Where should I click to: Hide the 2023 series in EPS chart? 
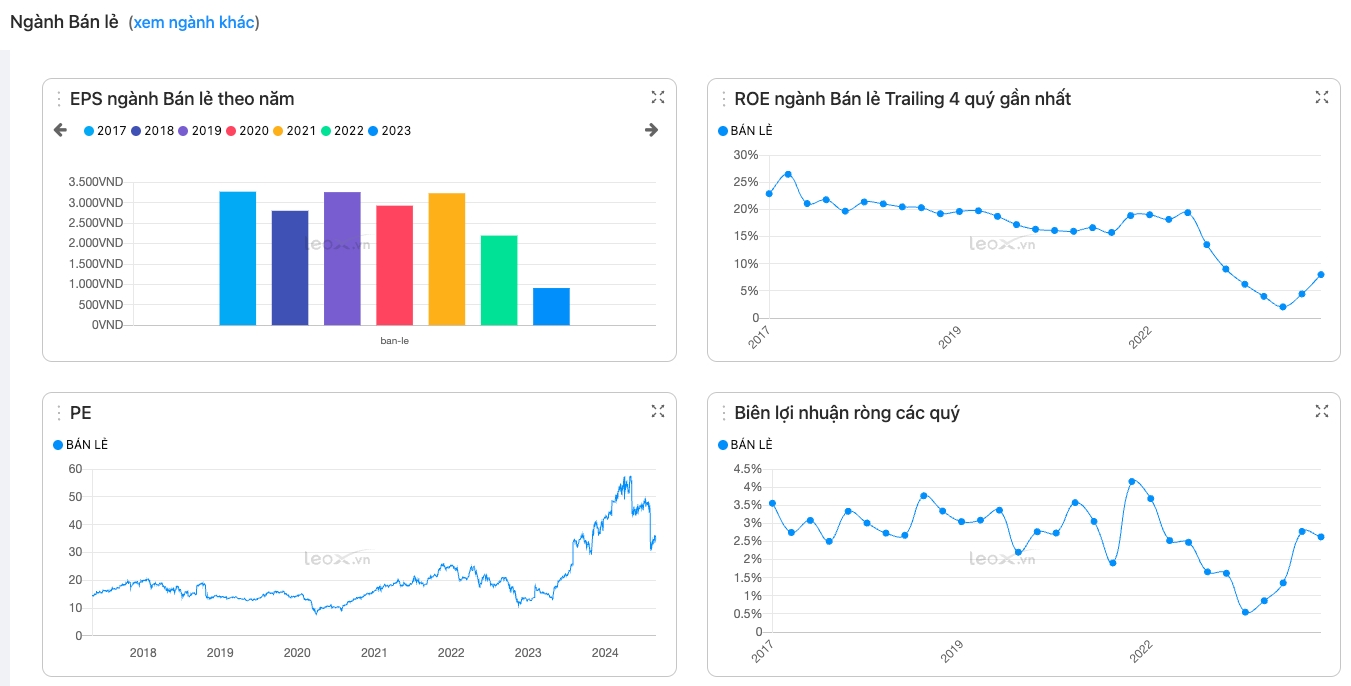[x=390, y=131]
